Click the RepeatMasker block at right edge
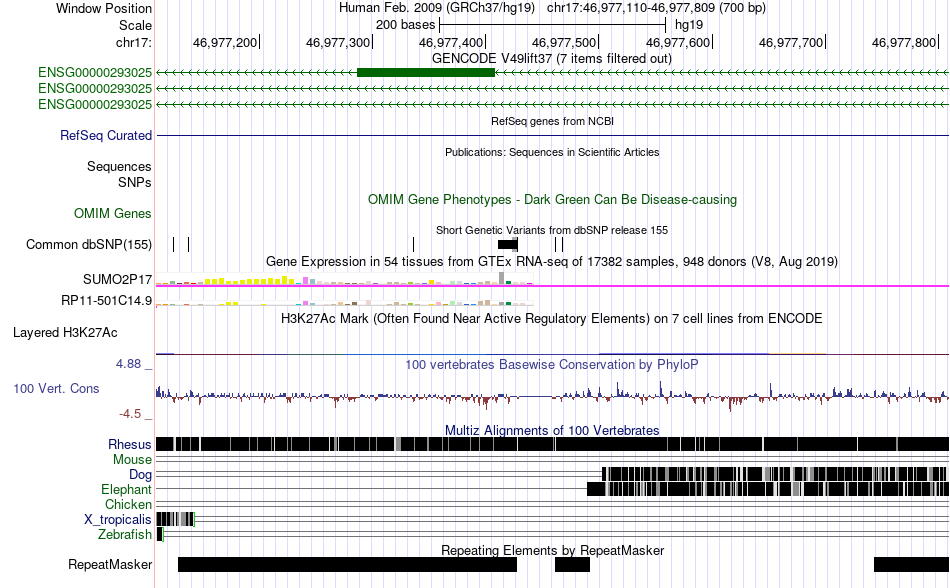950x588 pixels. tap(911, 564)
